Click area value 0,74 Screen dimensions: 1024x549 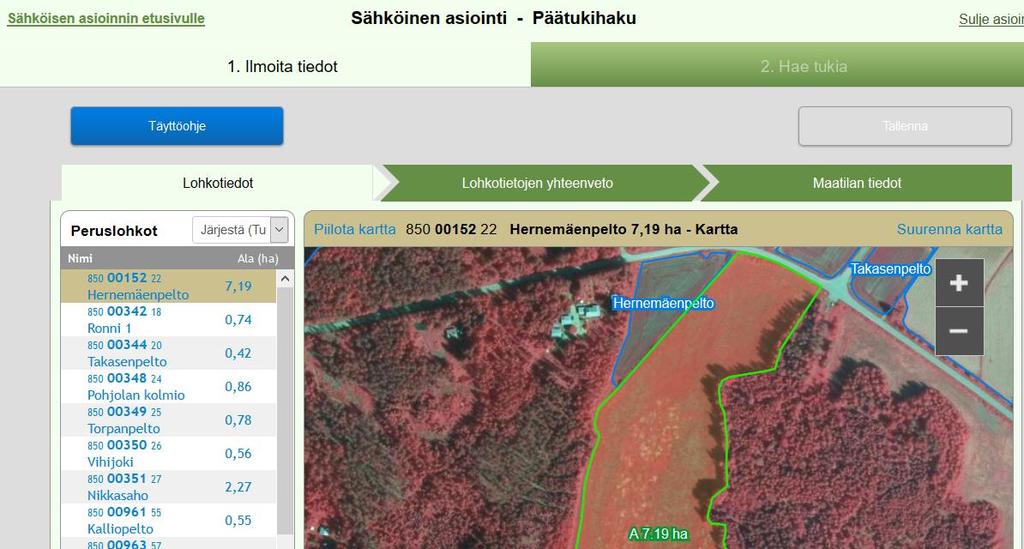tap(238, 320)
